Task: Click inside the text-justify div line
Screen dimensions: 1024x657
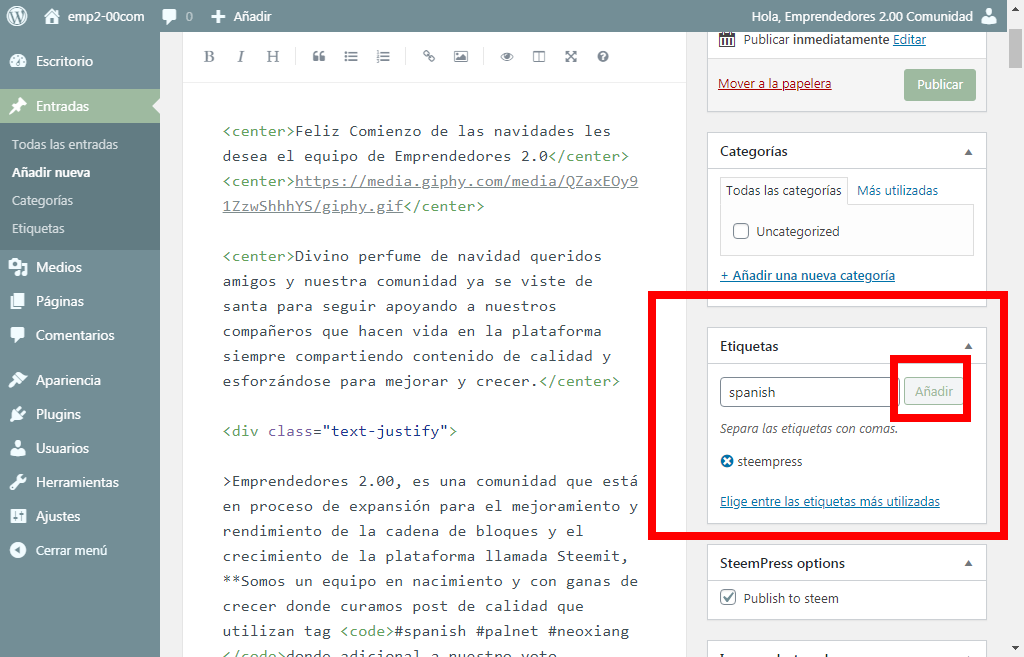Action: point(340,431)
